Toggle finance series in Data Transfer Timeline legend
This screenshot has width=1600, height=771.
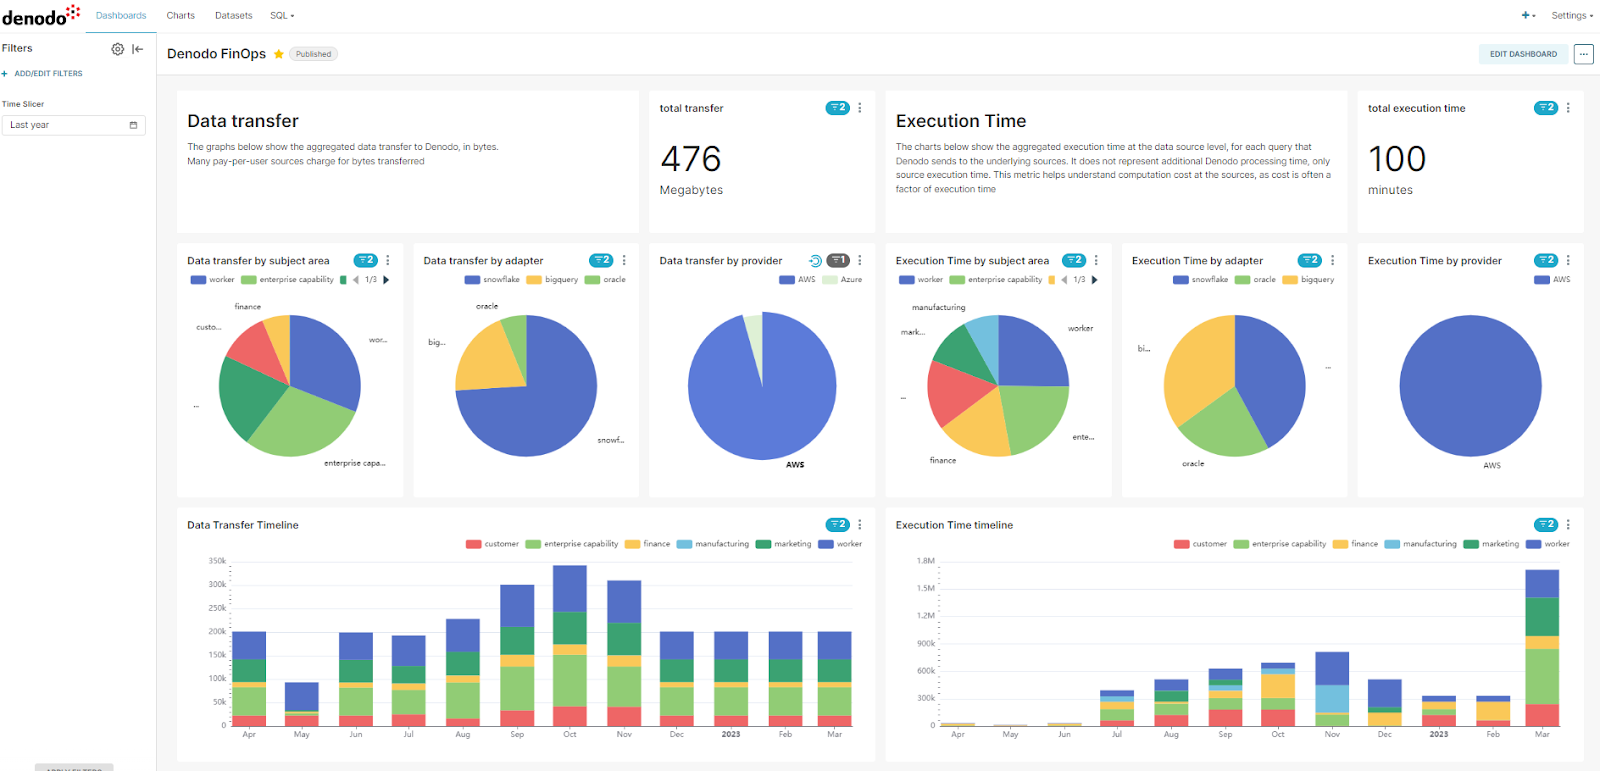point(648,544)
